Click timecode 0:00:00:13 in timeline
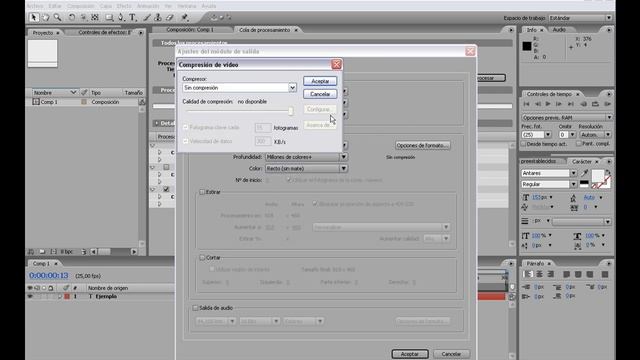Image resolution: width=640 pixels, height=360 pixels. point(49,276)
